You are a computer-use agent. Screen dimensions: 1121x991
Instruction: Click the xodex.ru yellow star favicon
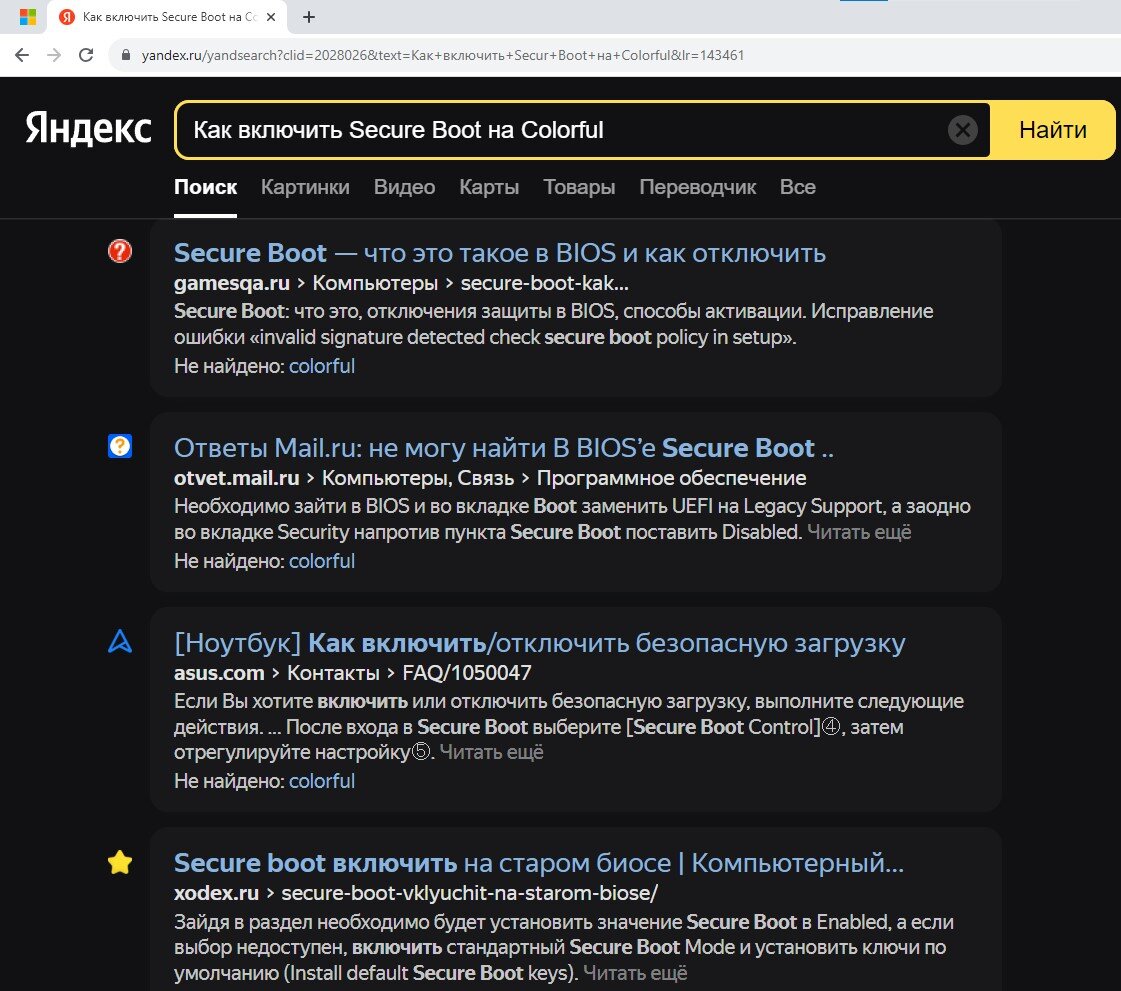coord(120,862)
